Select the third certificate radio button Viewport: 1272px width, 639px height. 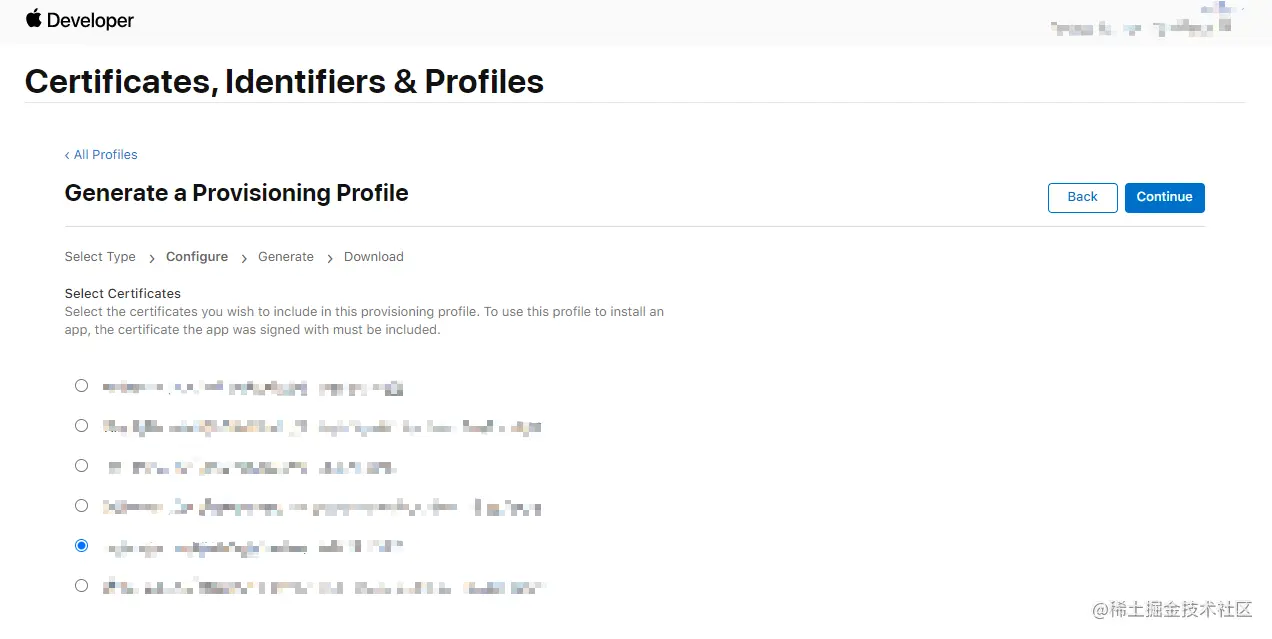[x=82, y=466]
